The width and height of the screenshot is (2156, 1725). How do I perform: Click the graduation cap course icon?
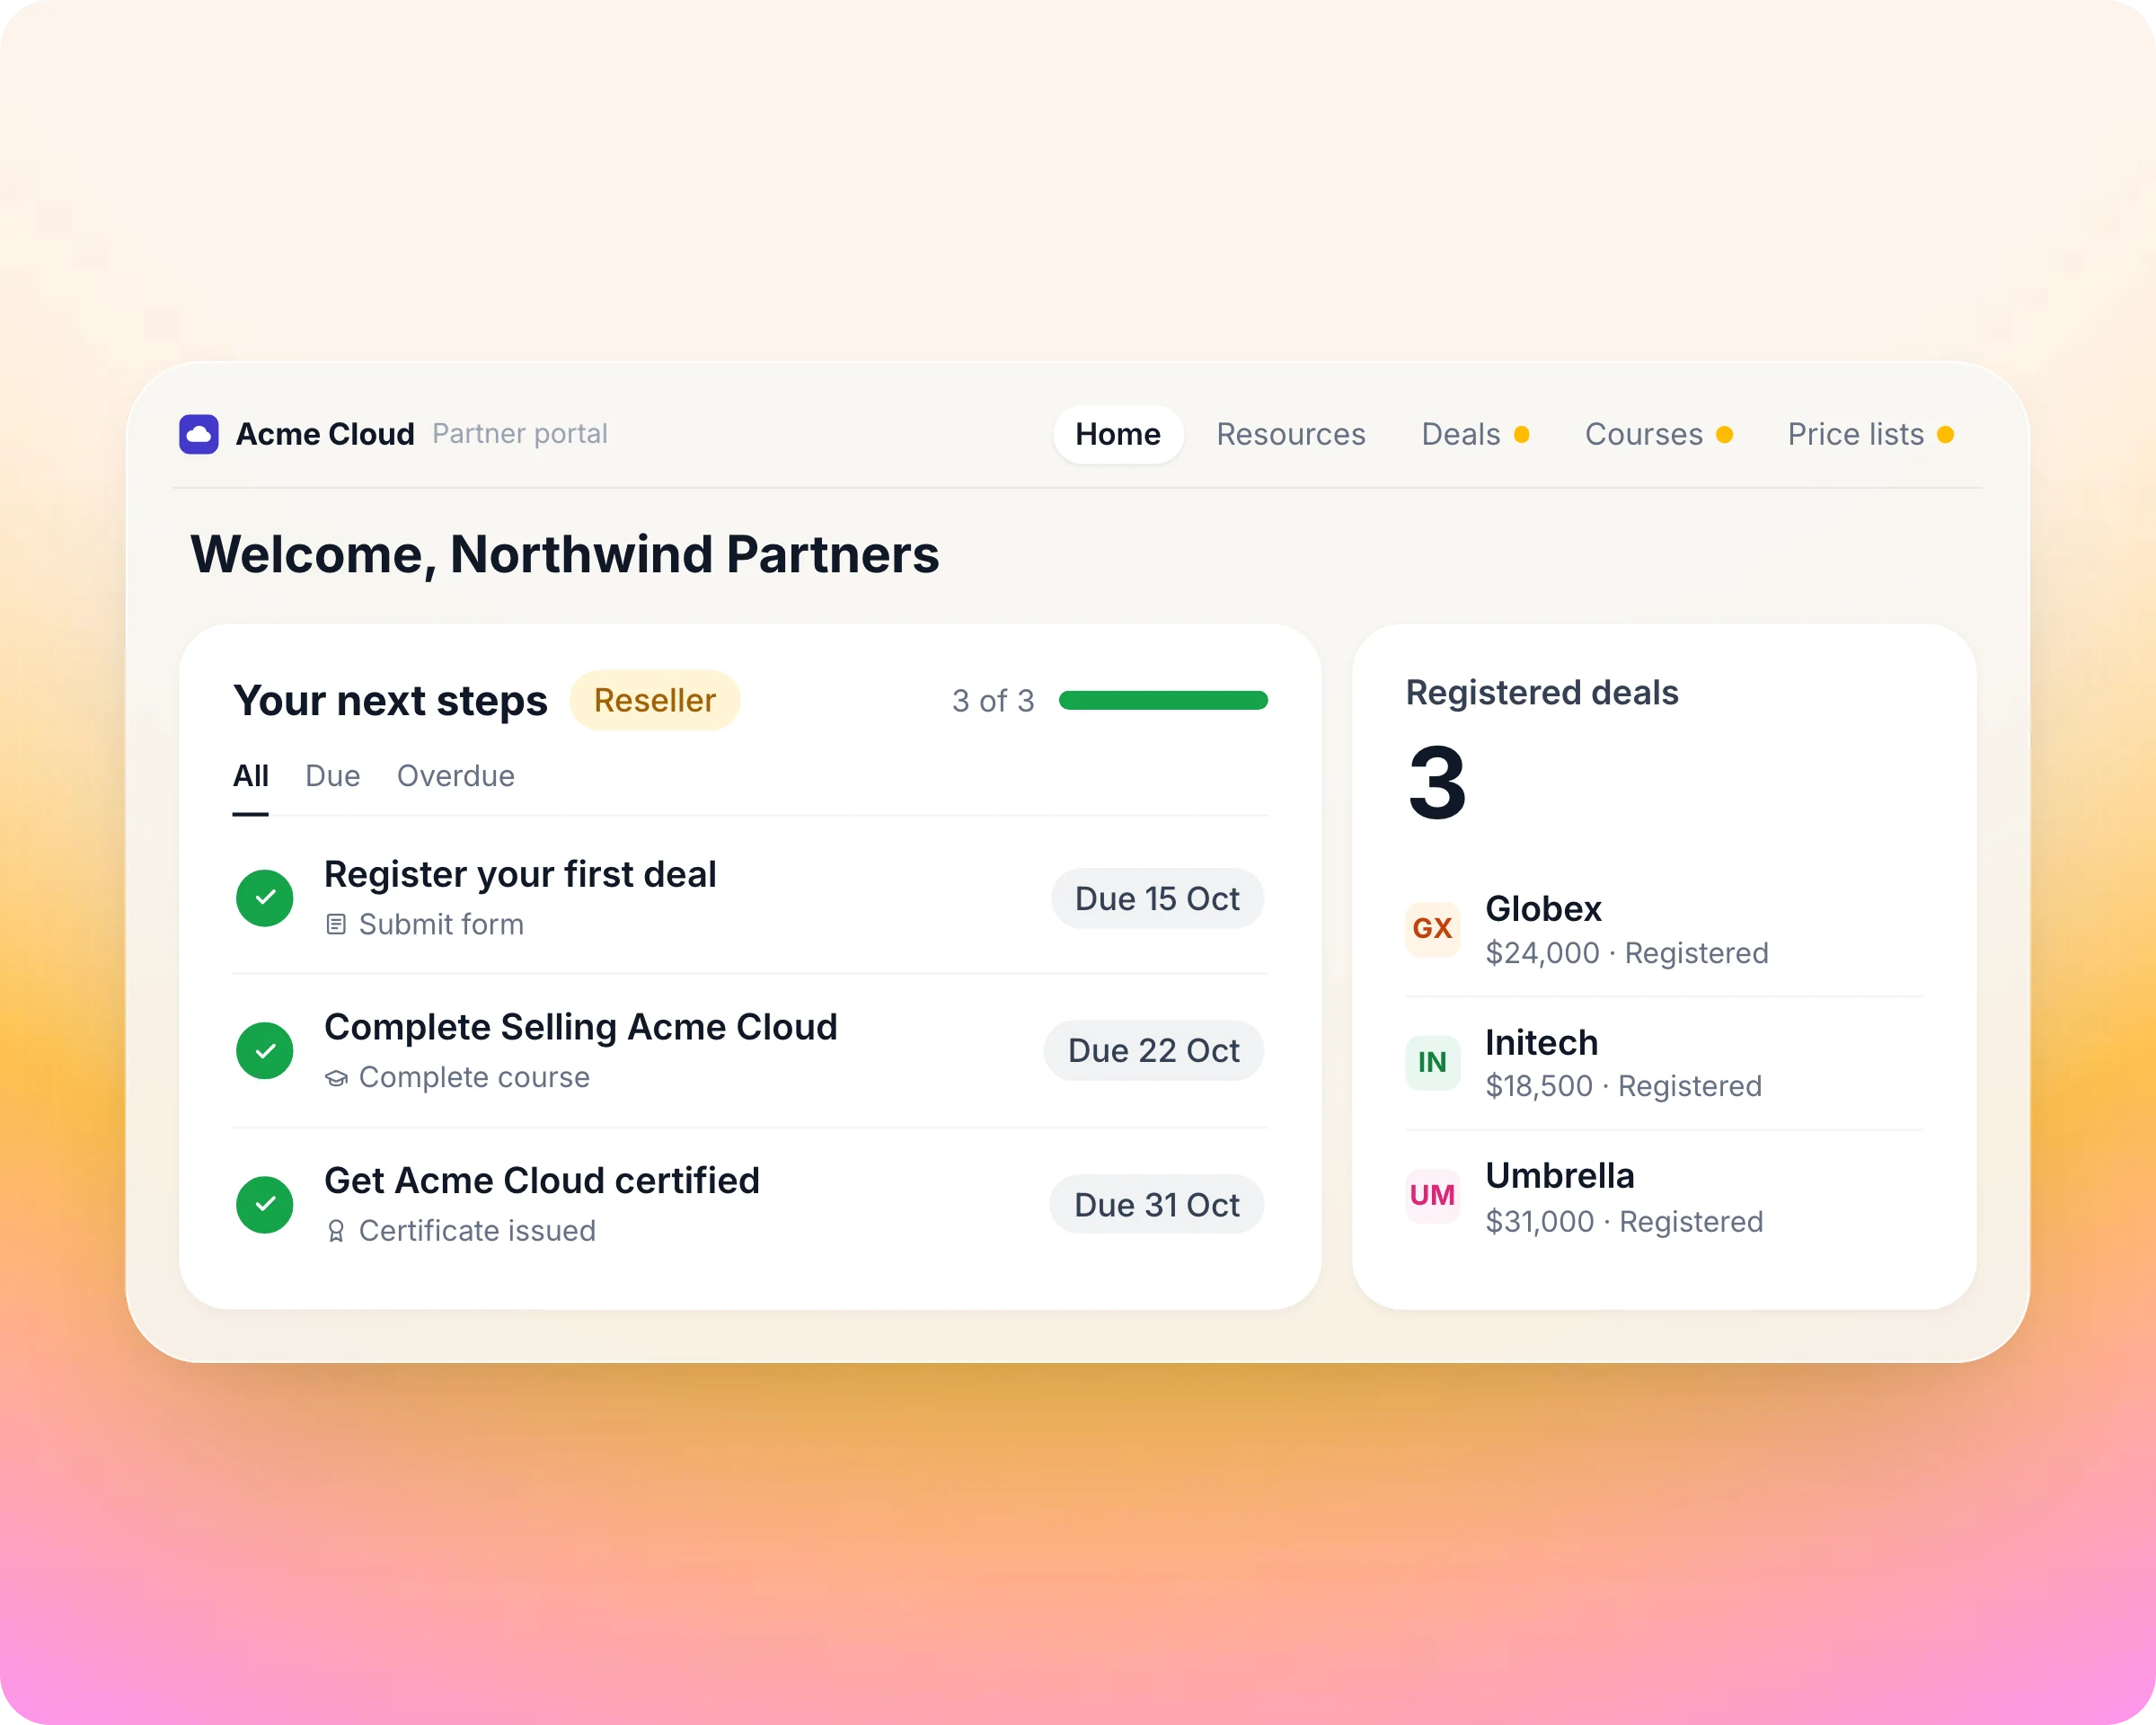[336, 1078]
